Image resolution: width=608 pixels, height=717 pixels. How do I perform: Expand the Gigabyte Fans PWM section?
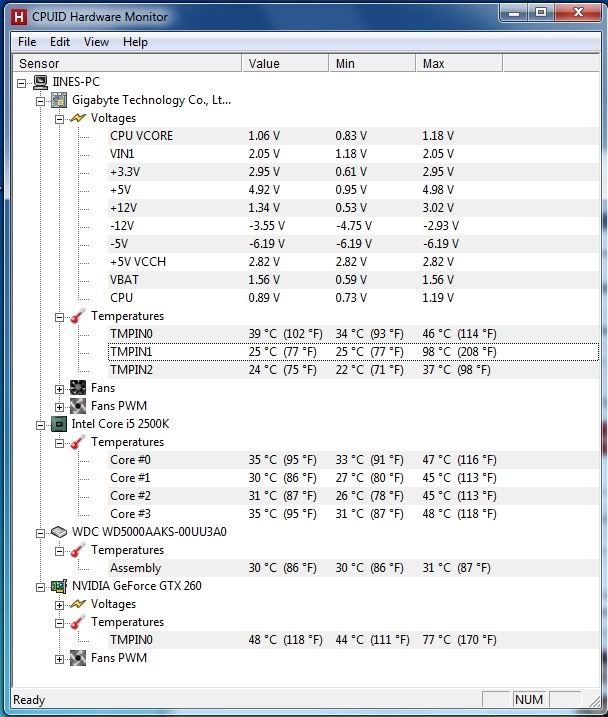pyautogui.click(x=59, y=407)
